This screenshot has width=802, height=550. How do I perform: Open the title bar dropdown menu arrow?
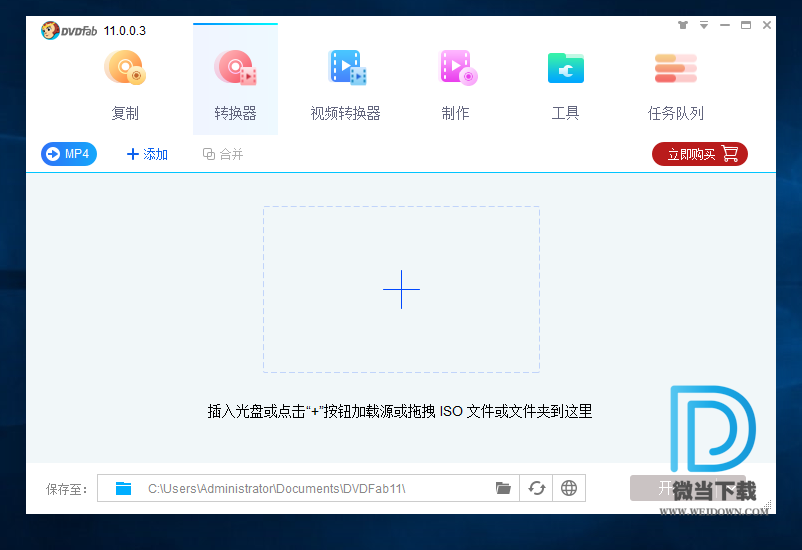[x=704, y=25]
